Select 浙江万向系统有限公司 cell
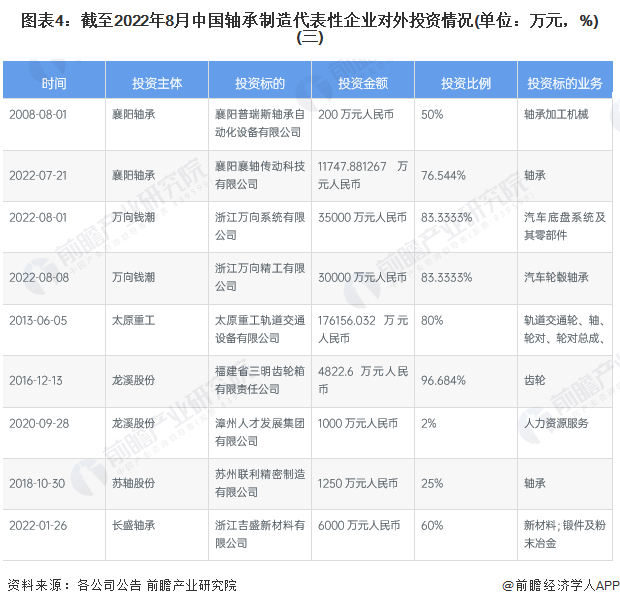This screenshot has height=606, width=620. pos(260,226)
